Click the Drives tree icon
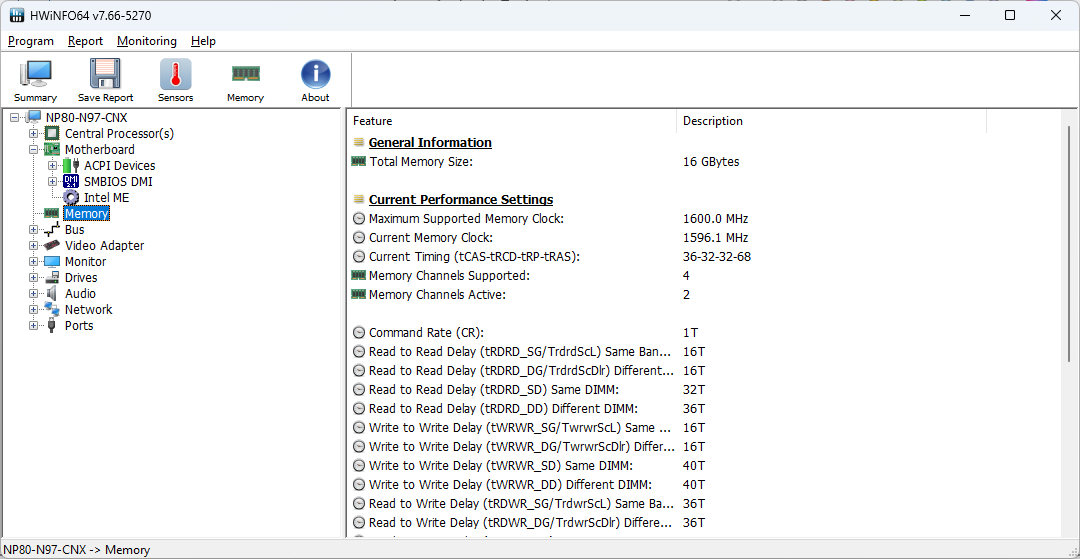This screenshot has width=1080, height=559. 52,277
